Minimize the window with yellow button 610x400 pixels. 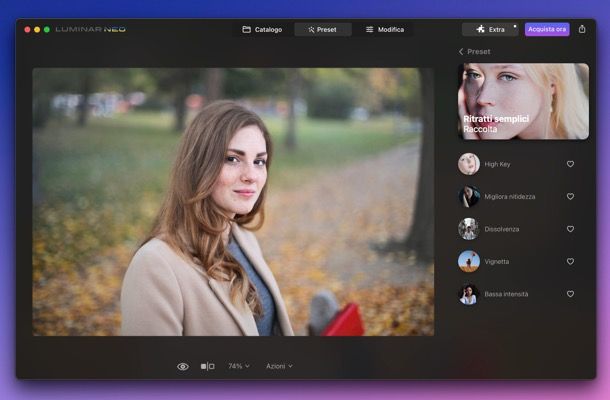(x=37, y=30)
